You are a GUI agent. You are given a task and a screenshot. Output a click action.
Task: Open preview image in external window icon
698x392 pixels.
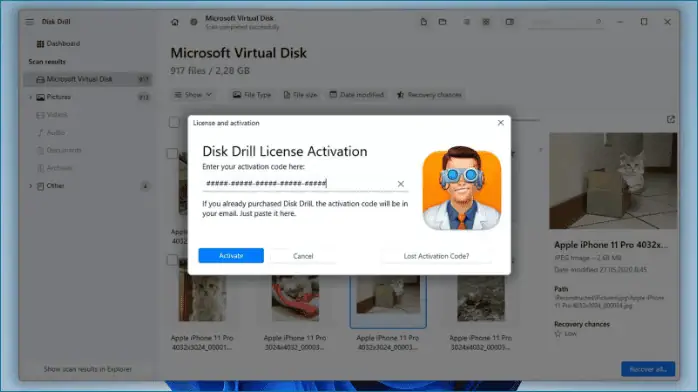coord(671,119)
